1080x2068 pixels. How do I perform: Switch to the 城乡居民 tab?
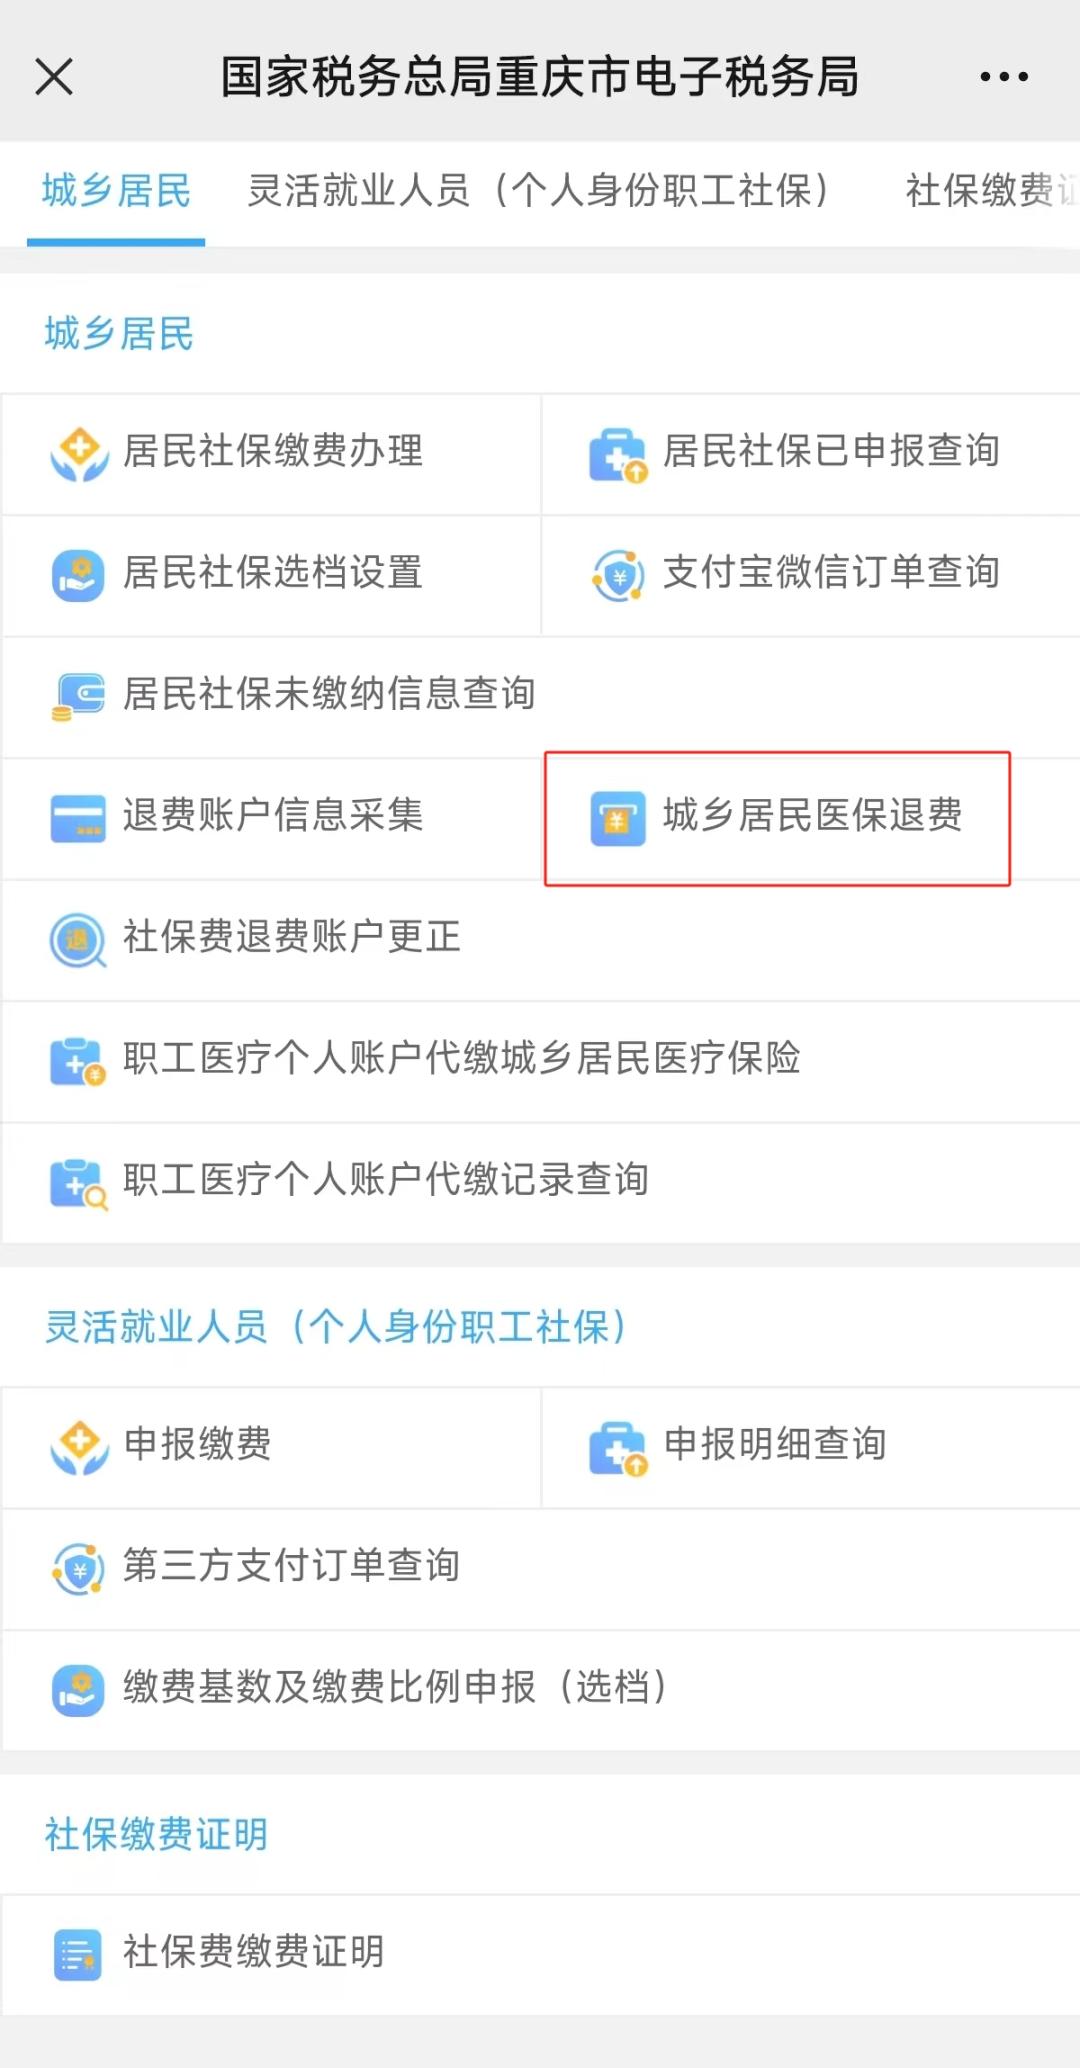coord(116,191)
